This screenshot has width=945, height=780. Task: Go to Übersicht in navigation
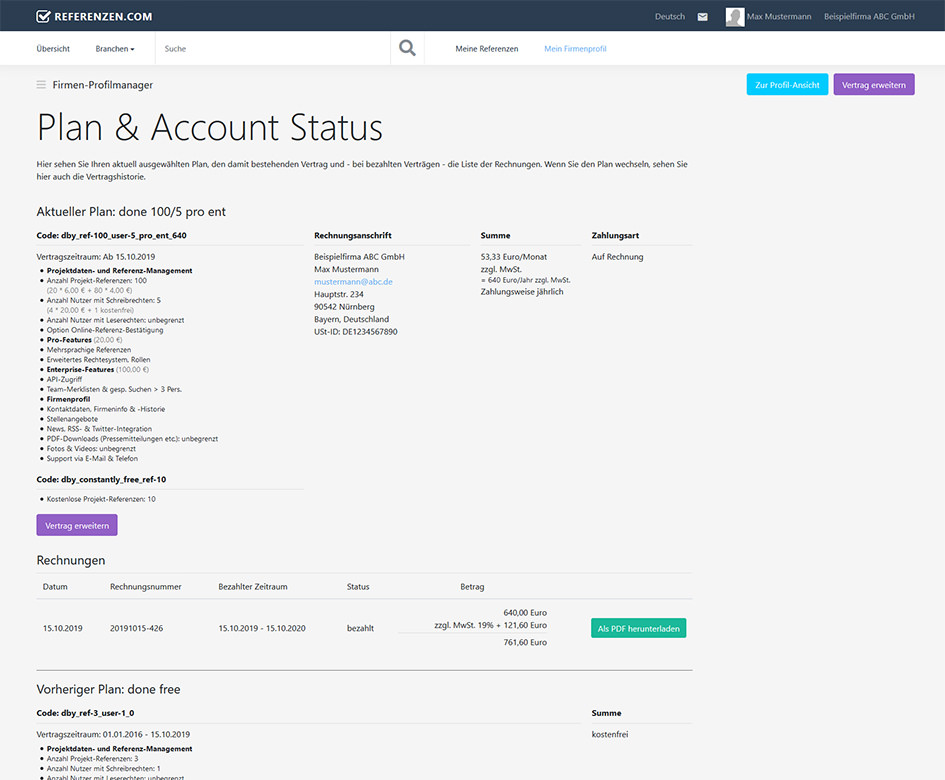53,49
